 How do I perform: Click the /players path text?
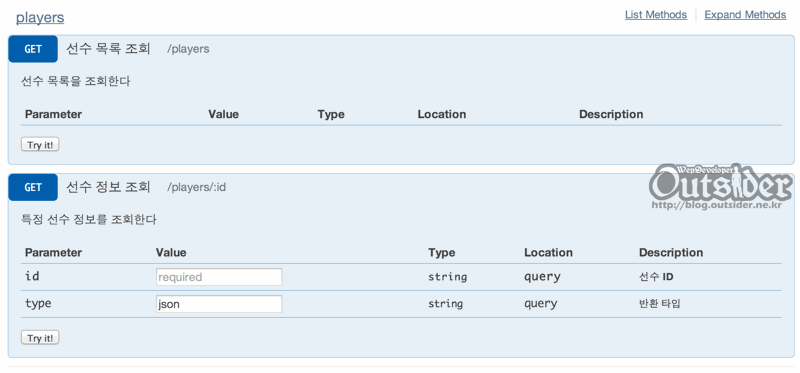pos(188,49)
